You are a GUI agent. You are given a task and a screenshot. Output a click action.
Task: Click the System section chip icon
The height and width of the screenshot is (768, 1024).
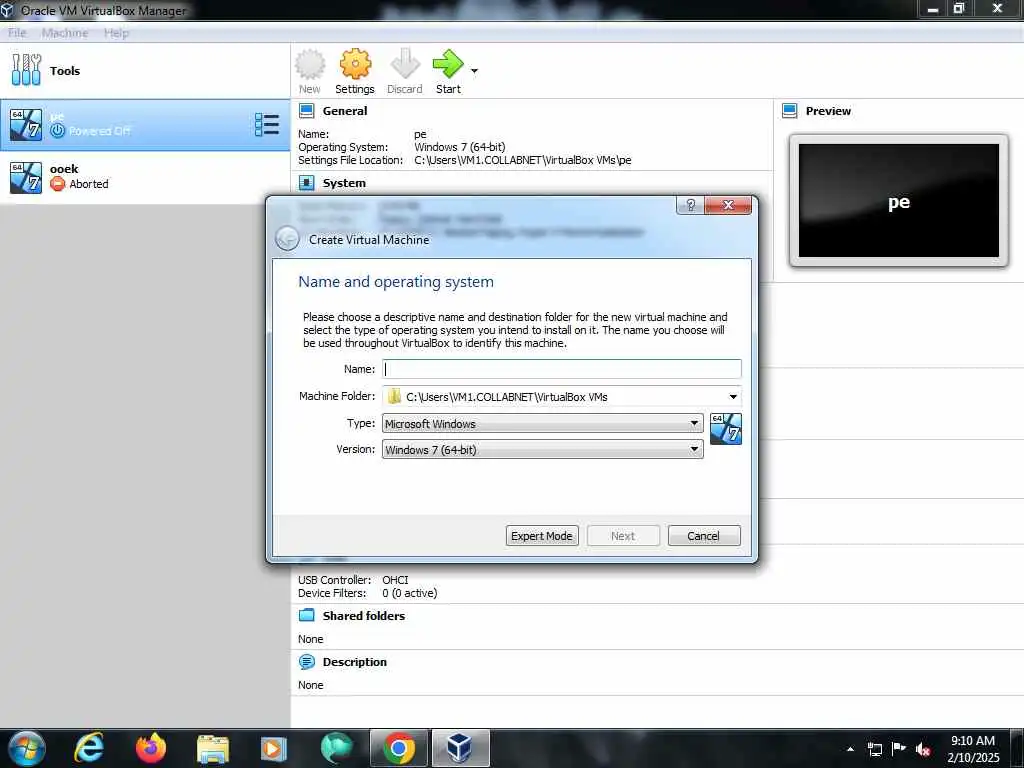coord(306,183)
